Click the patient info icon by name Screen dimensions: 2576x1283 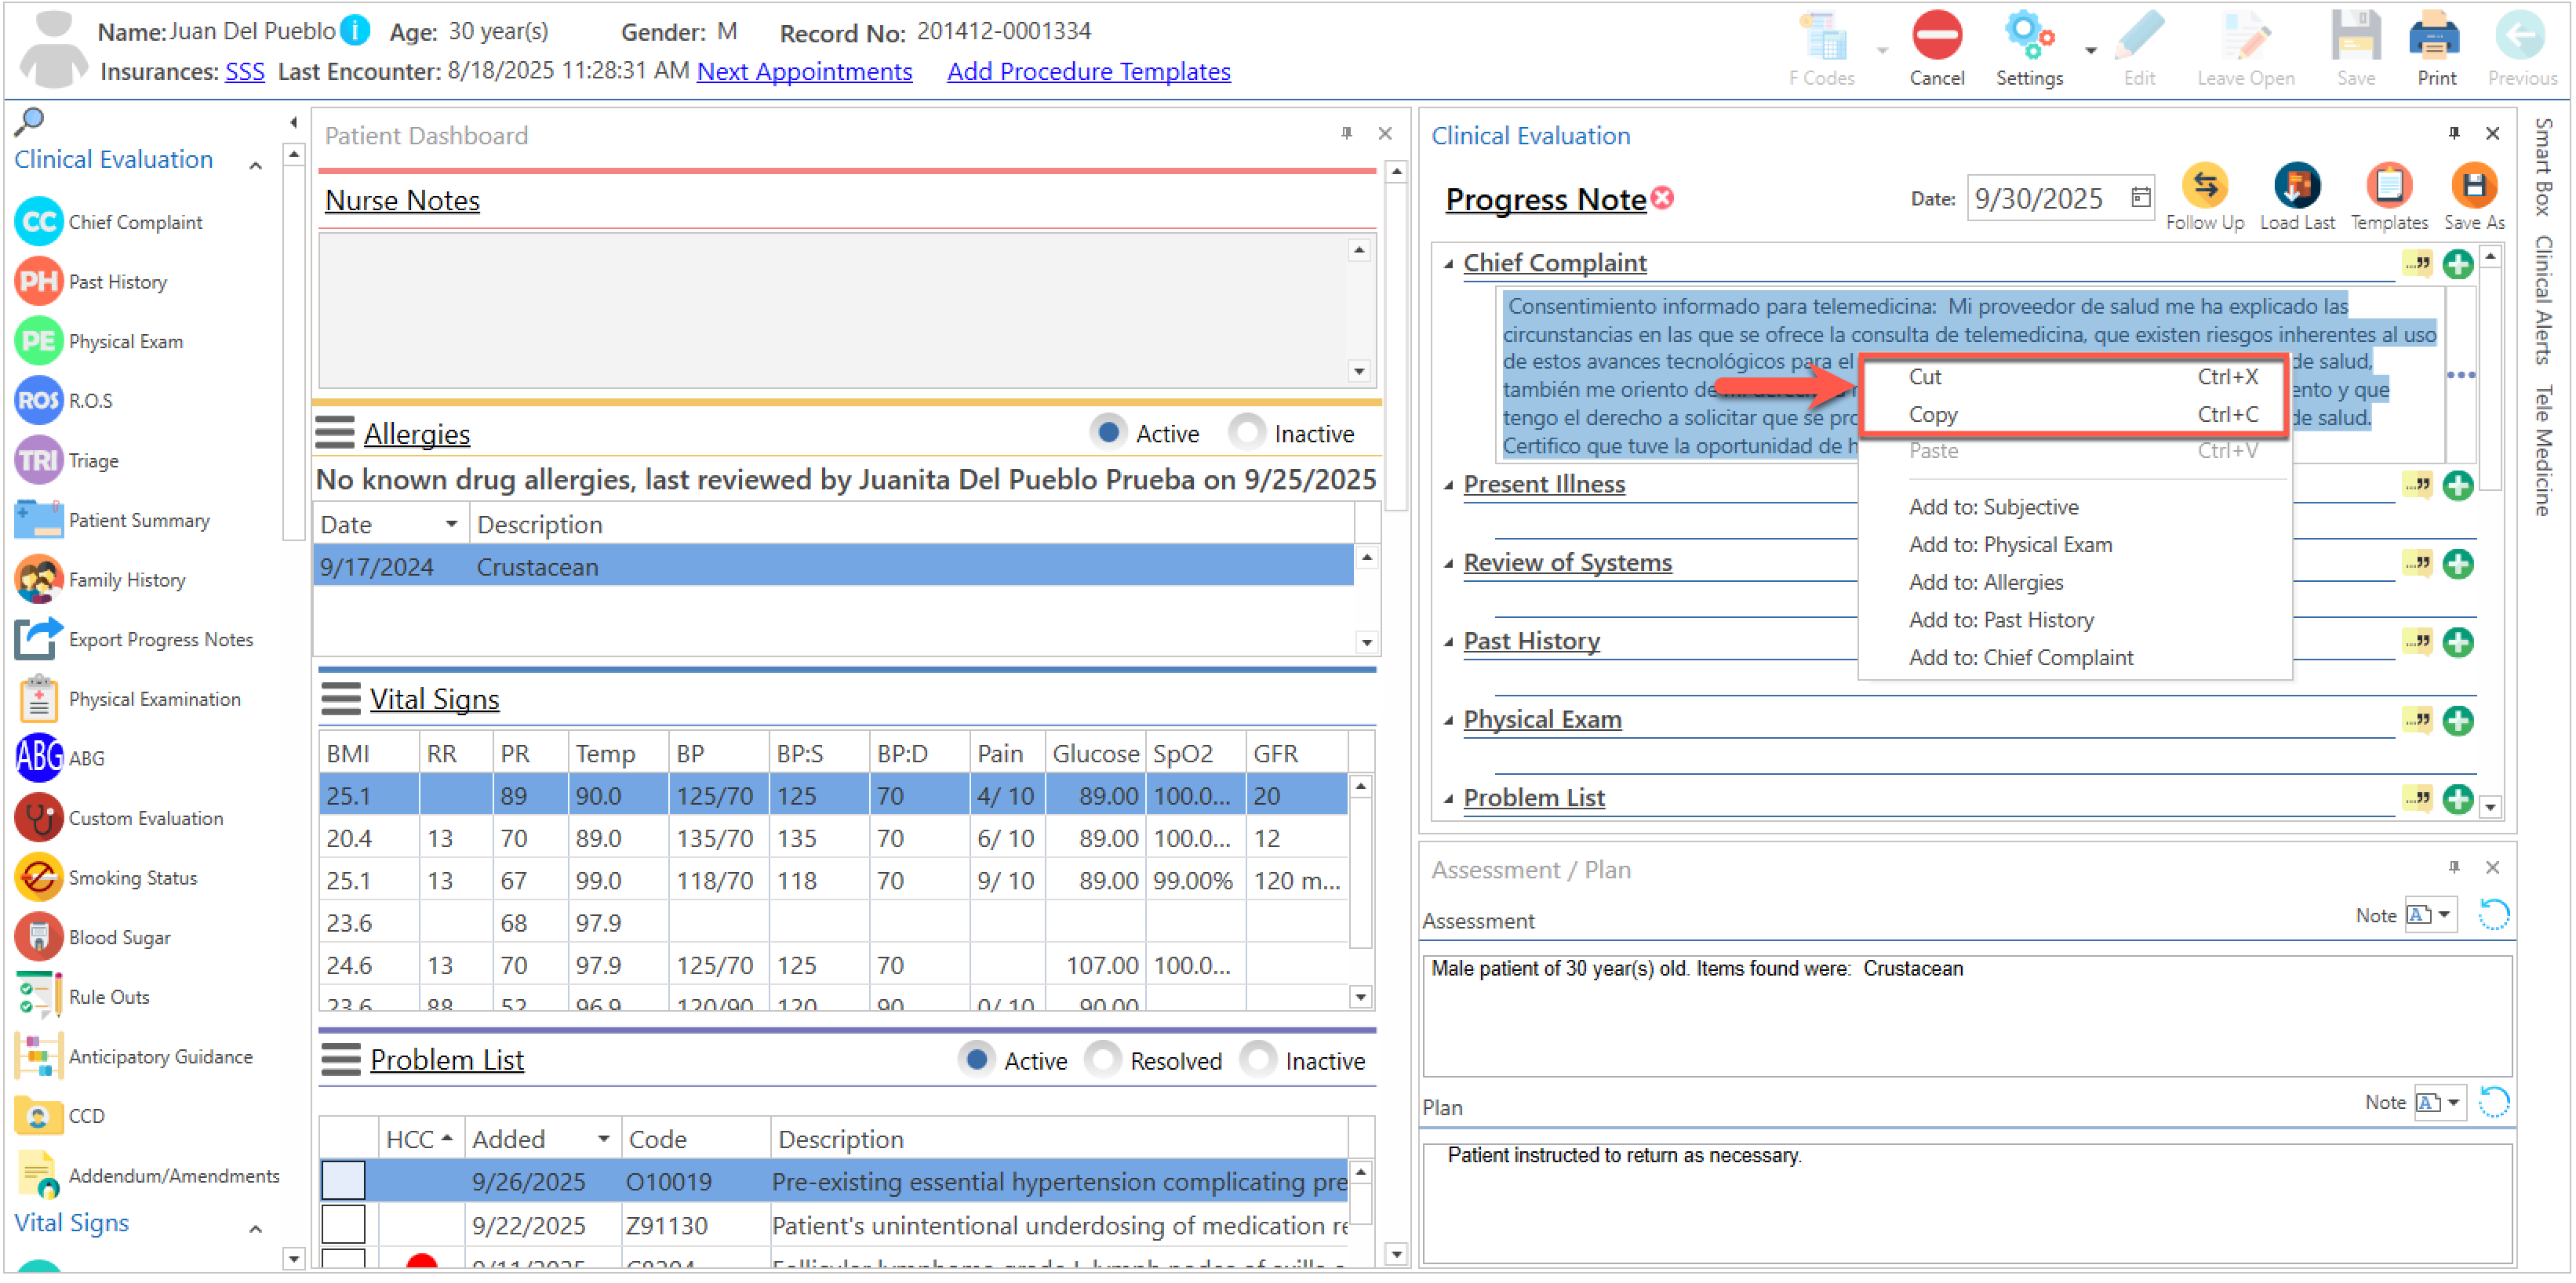point(355,31)
